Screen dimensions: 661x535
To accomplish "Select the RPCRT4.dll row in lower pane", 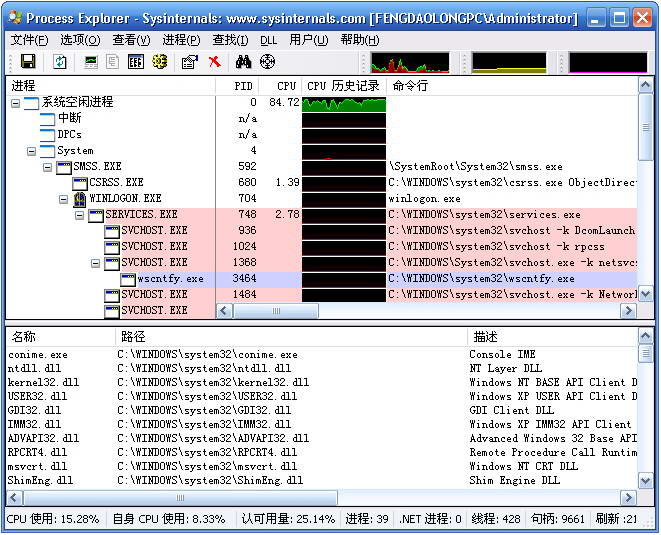I will pyautogui.click(x=321, y=452).
